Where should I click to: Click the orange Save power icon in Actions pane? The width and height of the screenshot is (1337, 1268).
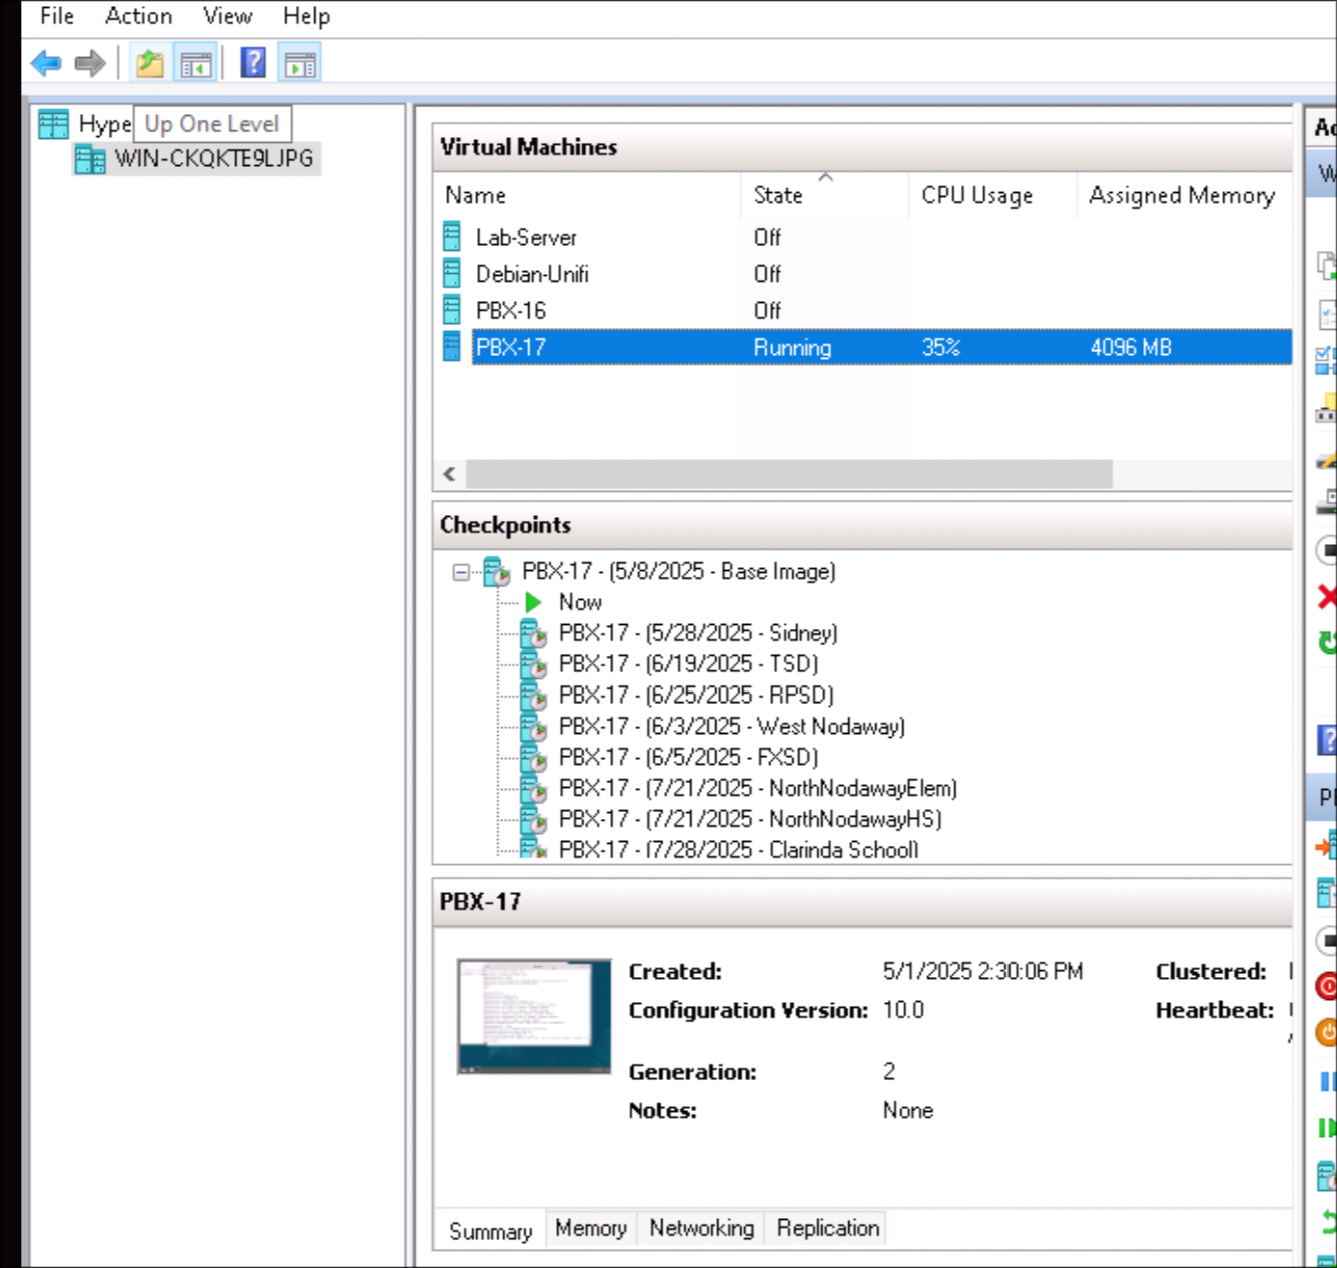pyautogui.click(x=1327, y=1031)
